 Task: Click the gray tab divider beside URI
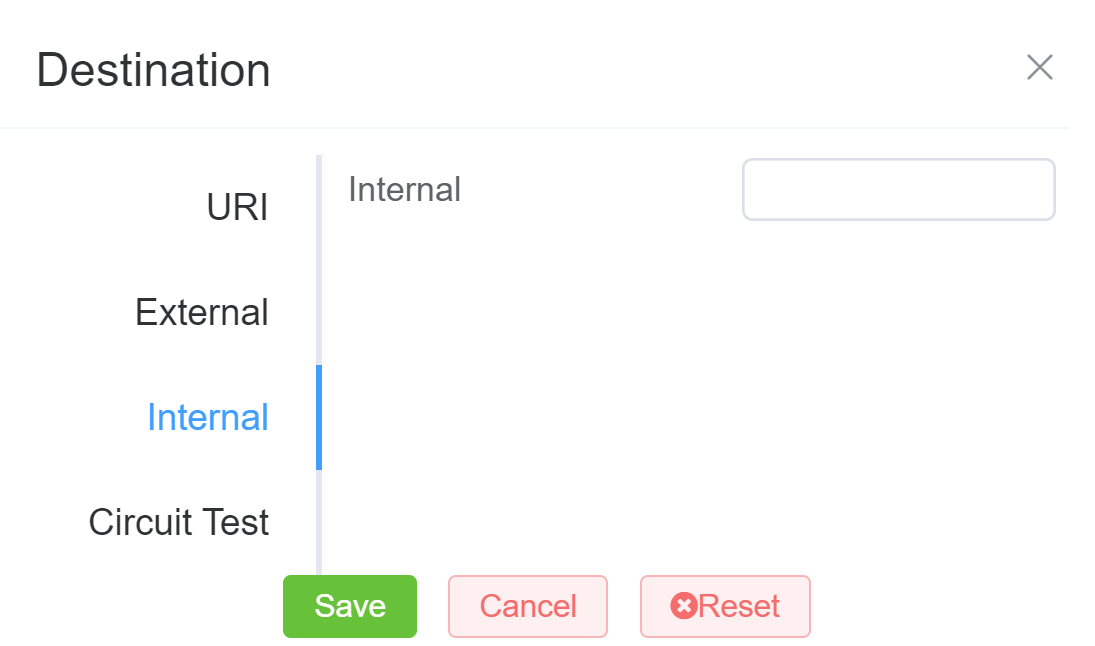click(319, 208)
